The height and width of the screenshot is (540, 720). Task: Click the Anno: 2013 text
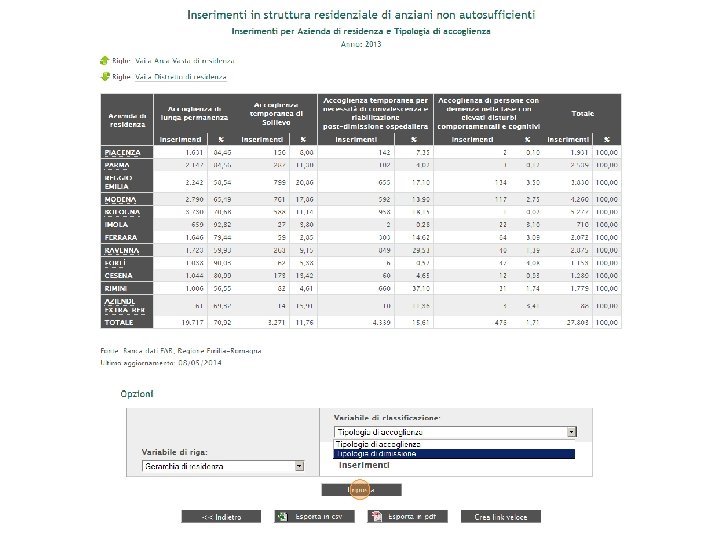(361, 44)
